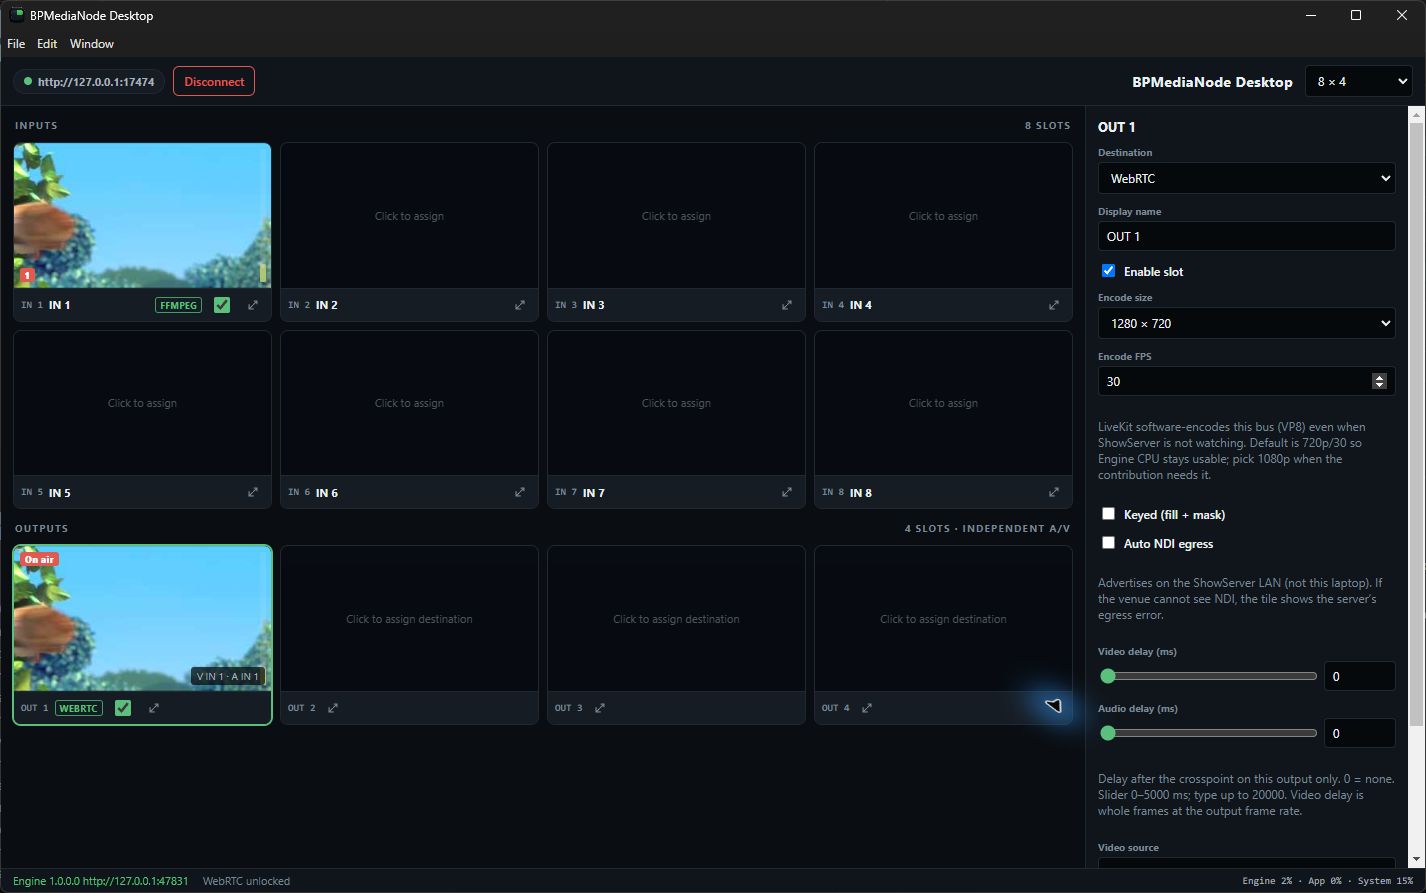Click the BPMediaNode app icon in title bar
This screenshot has width=1426, height=893.
(x=17, y=15)
